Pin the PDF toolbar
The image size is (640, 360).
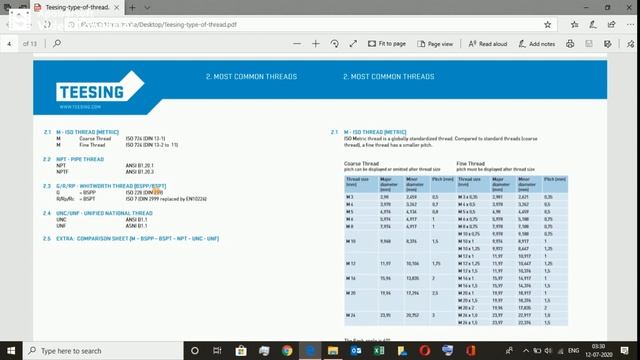tap(631, 44)
